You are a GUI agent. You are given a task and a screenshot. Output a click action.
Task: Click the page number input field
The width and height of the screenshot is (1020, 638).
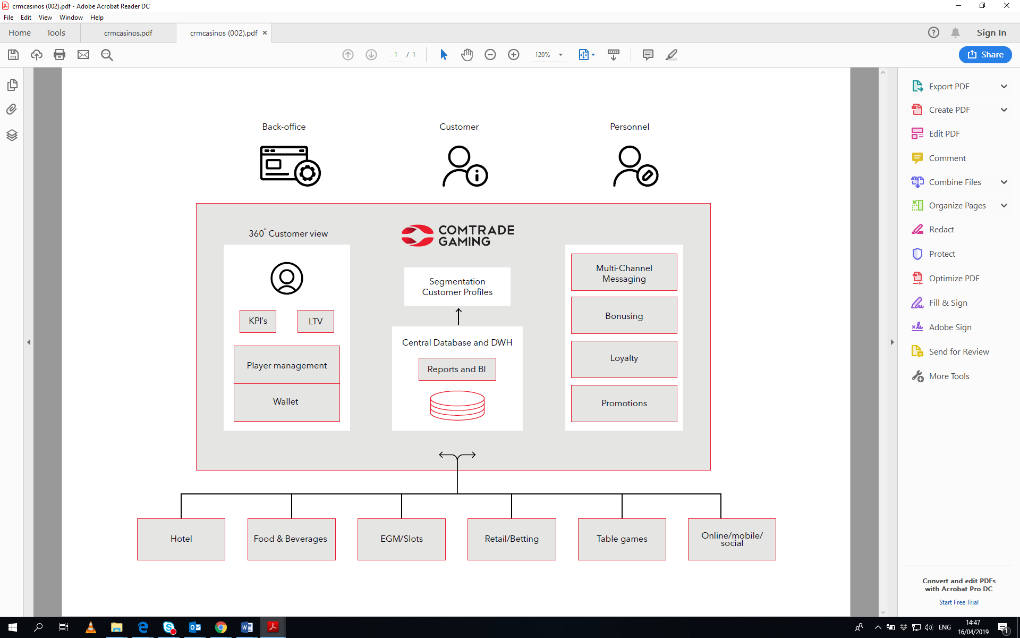[x=397, y=55]
